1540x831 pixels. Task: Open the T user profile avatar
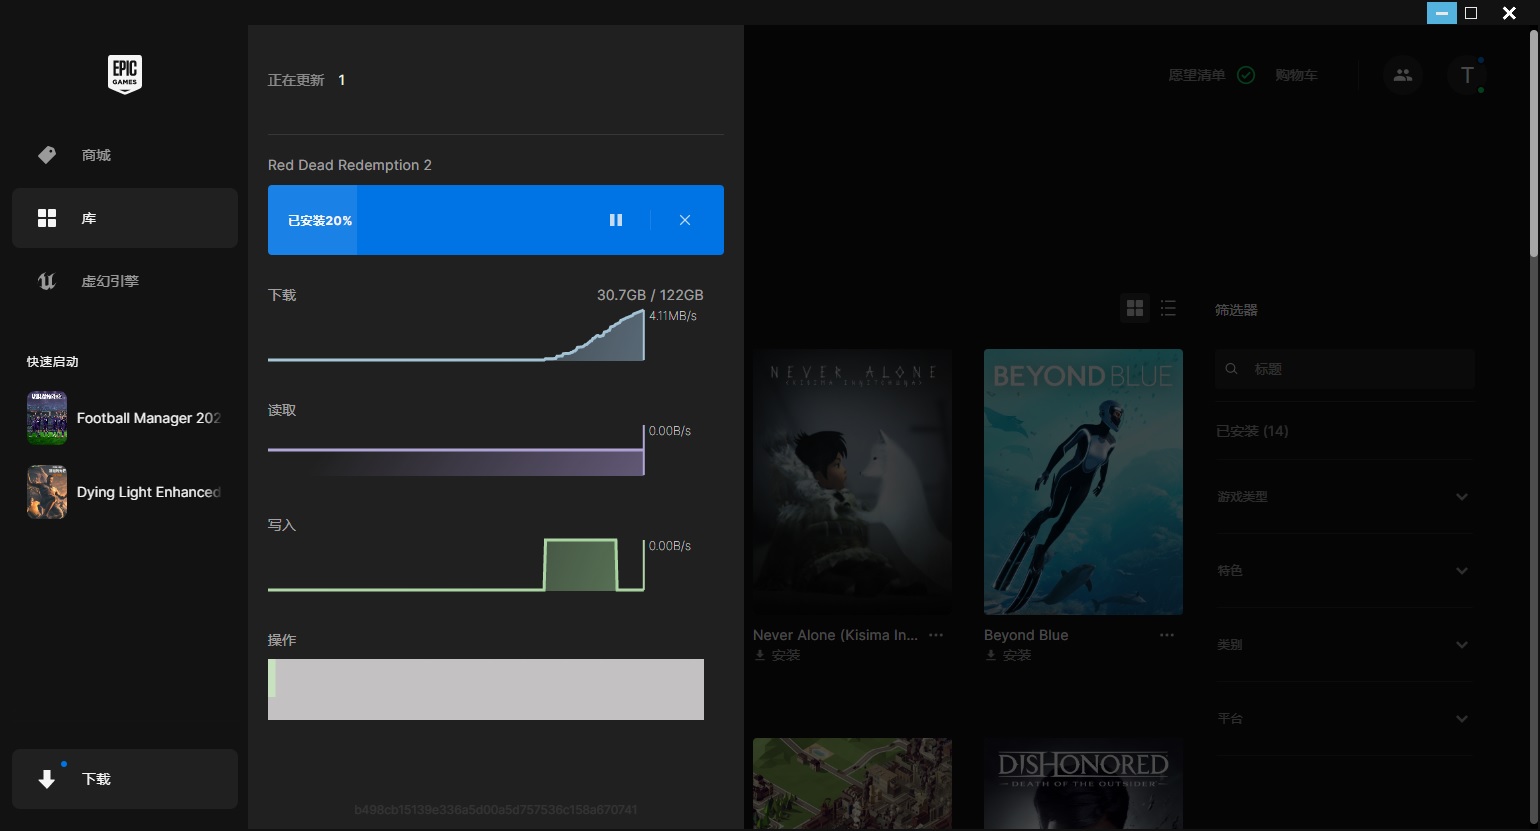[x=1467, y=75]
